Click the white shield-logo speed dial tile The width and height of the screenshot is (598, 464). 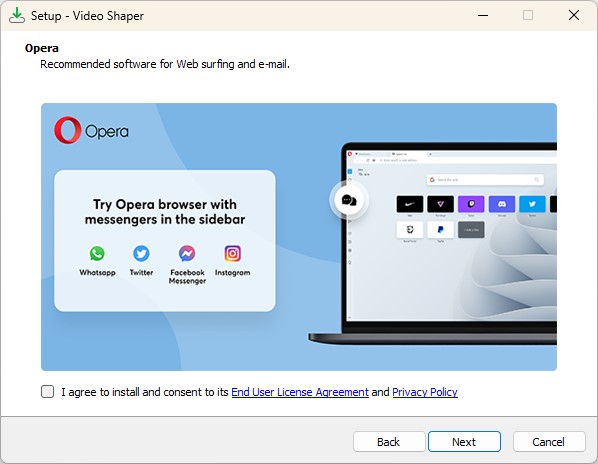pos(410,230)
